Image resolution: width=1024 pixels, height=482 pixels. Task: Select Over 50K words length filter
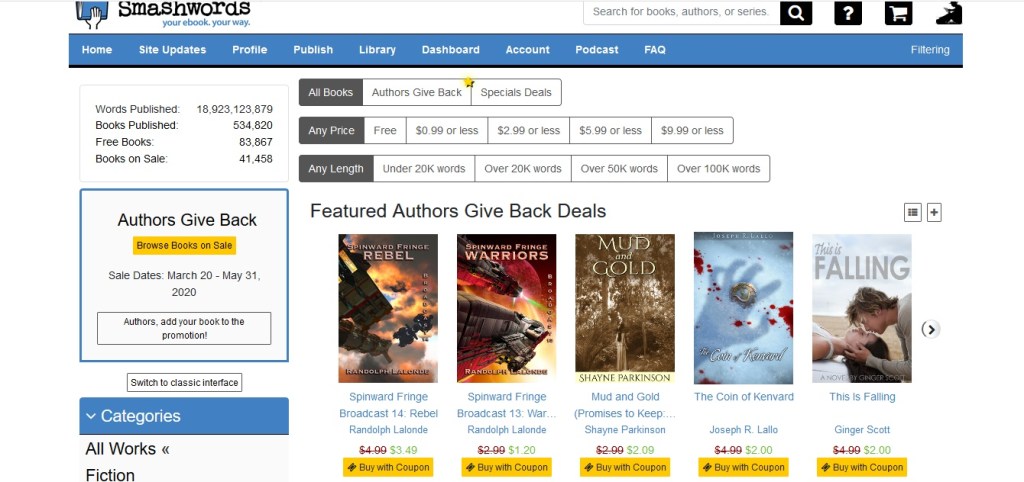[619, 169]
